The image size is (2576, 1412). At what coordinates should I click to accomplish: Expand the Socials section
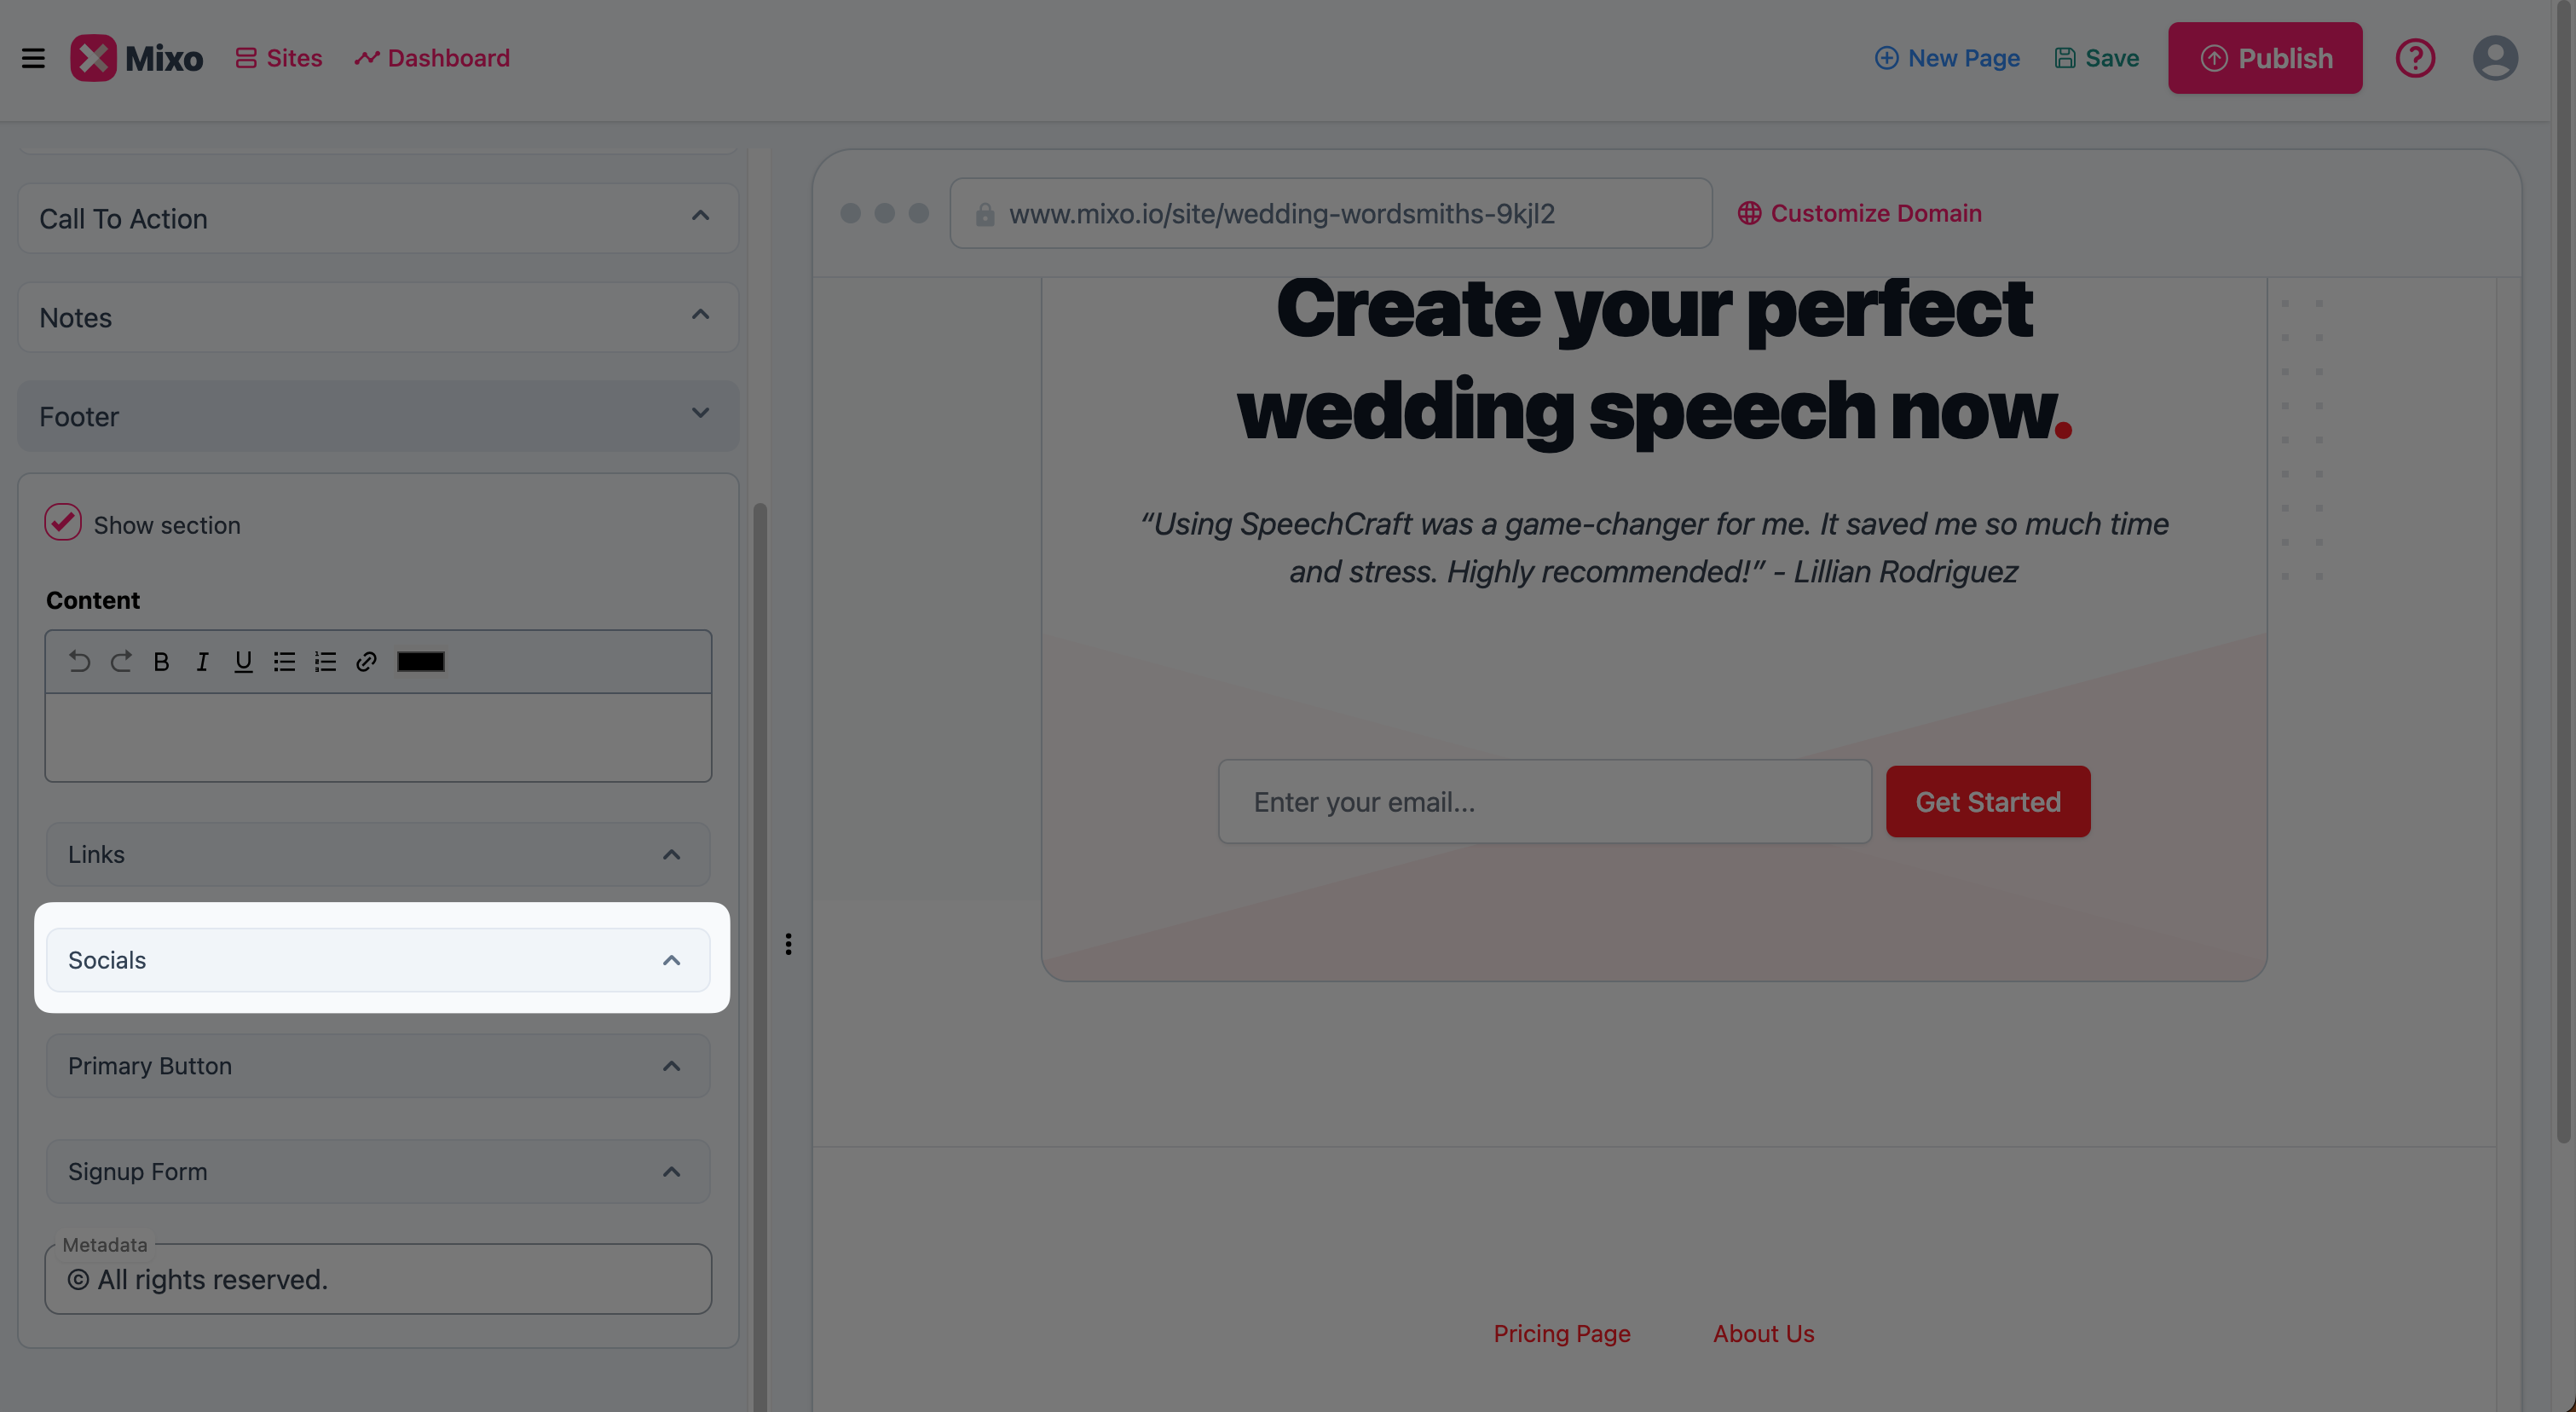(x=671, y=960)
